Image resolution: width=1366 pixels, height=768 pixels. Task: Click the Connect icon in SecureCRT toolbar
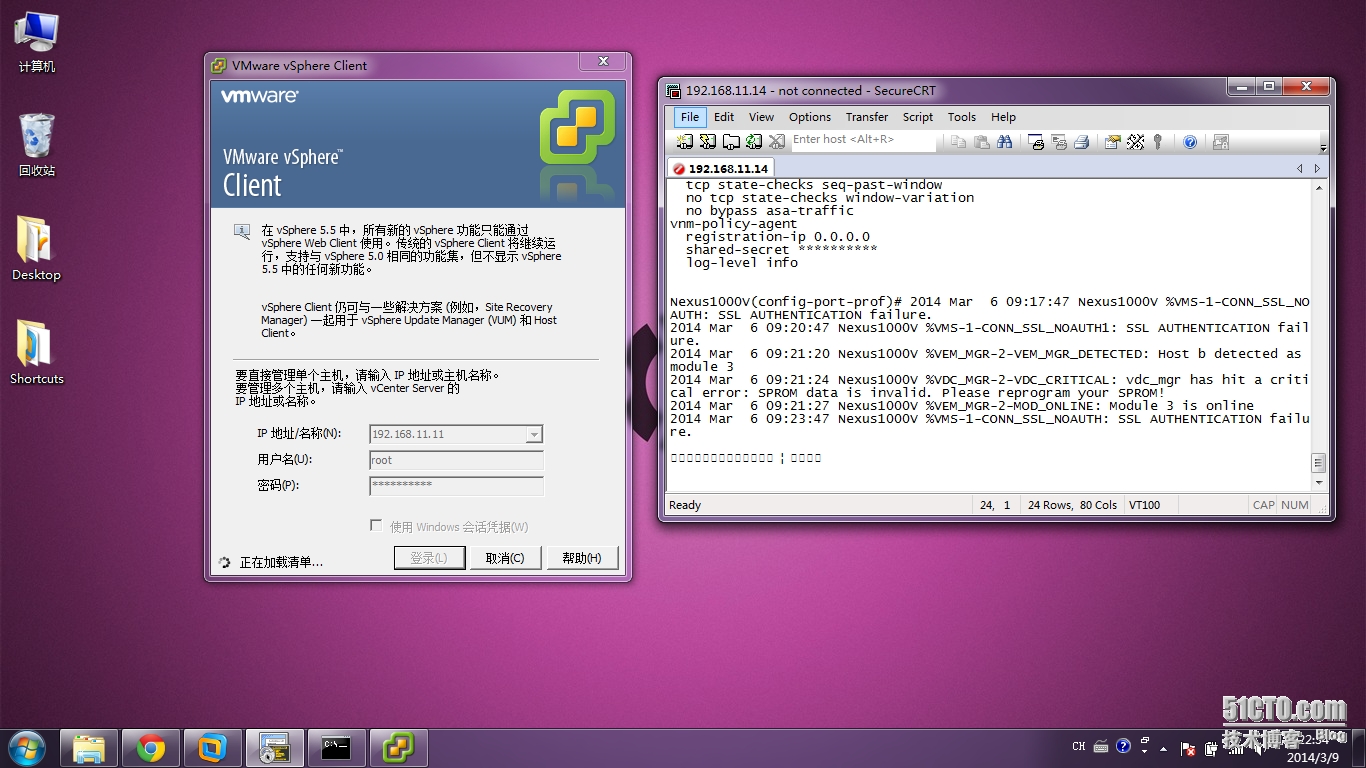pos(685,142)
